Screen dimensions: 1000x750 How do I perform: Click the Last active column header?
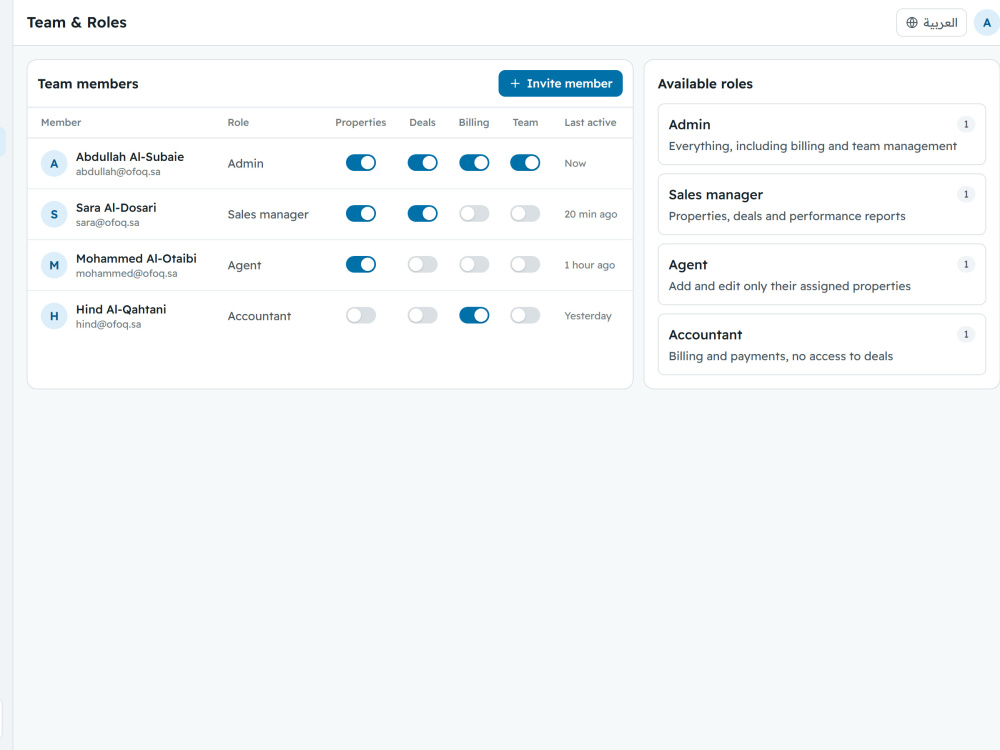click(591, 122)
